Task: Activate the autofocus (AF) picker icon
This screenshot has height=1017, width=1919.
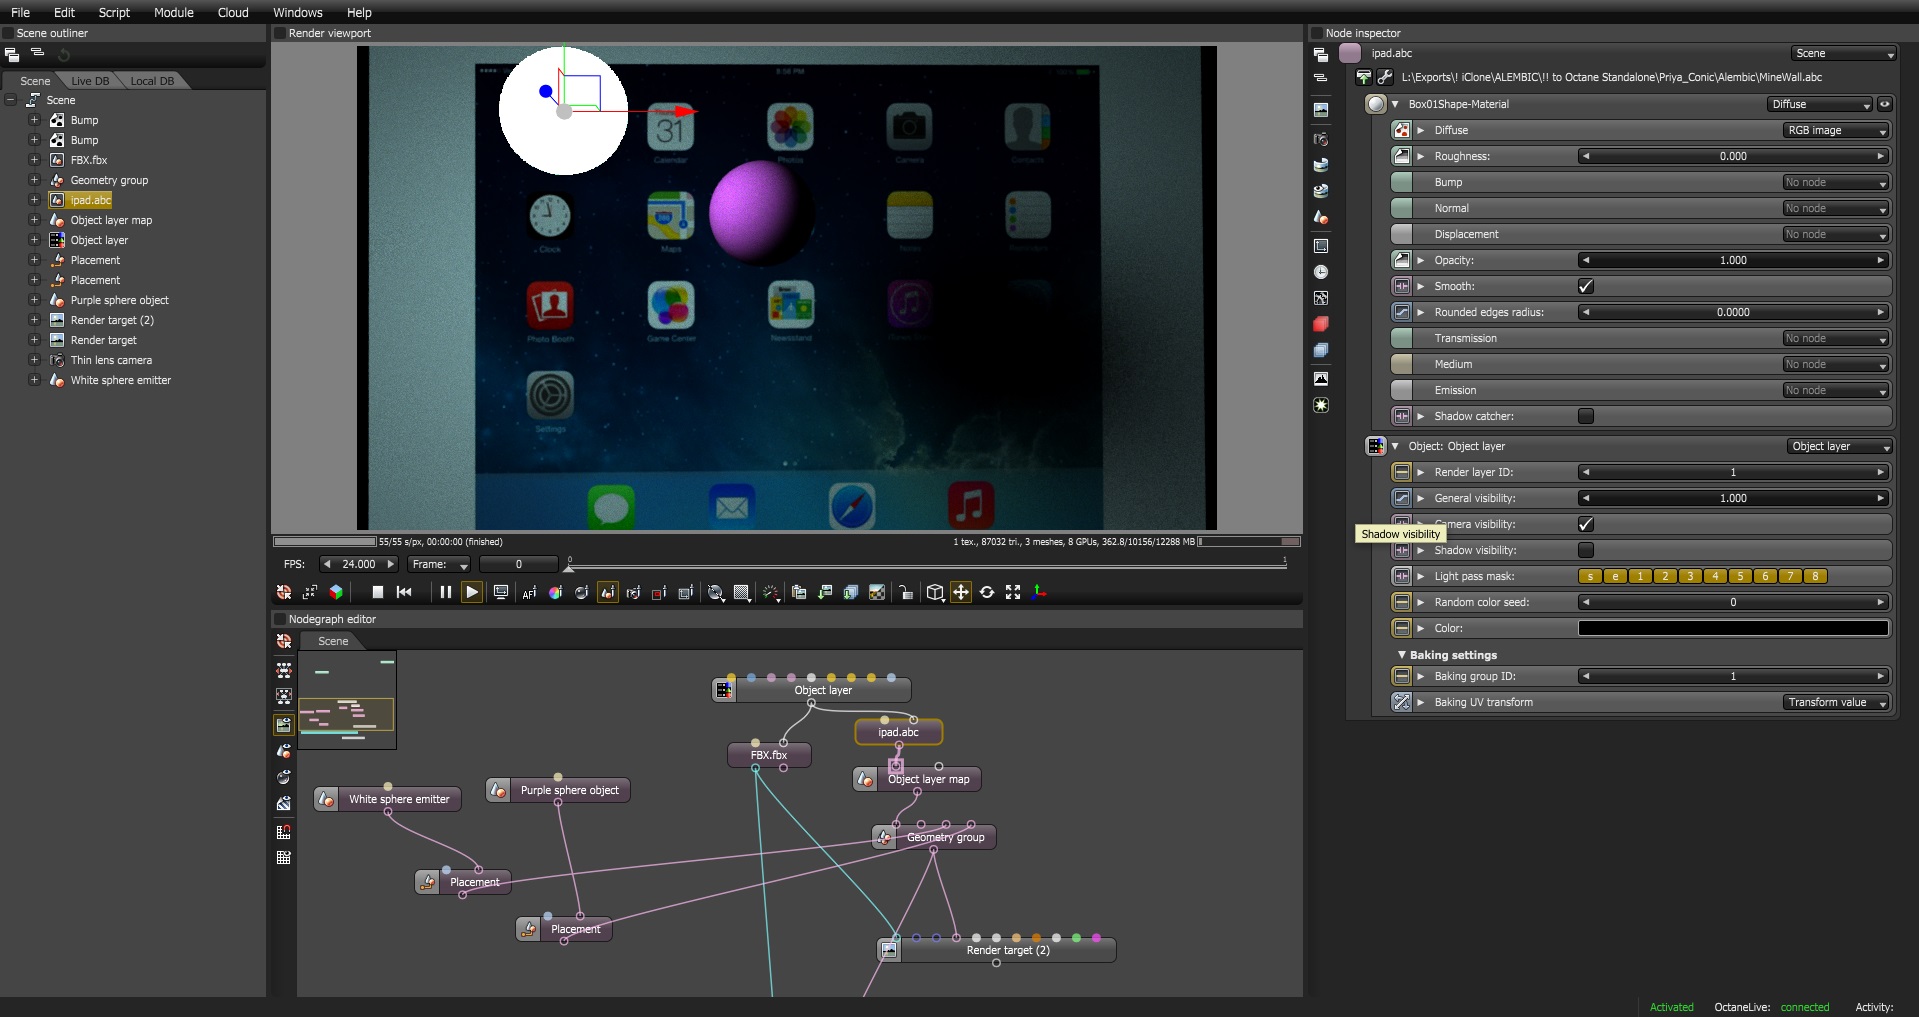Action: [x=529, y=593]
